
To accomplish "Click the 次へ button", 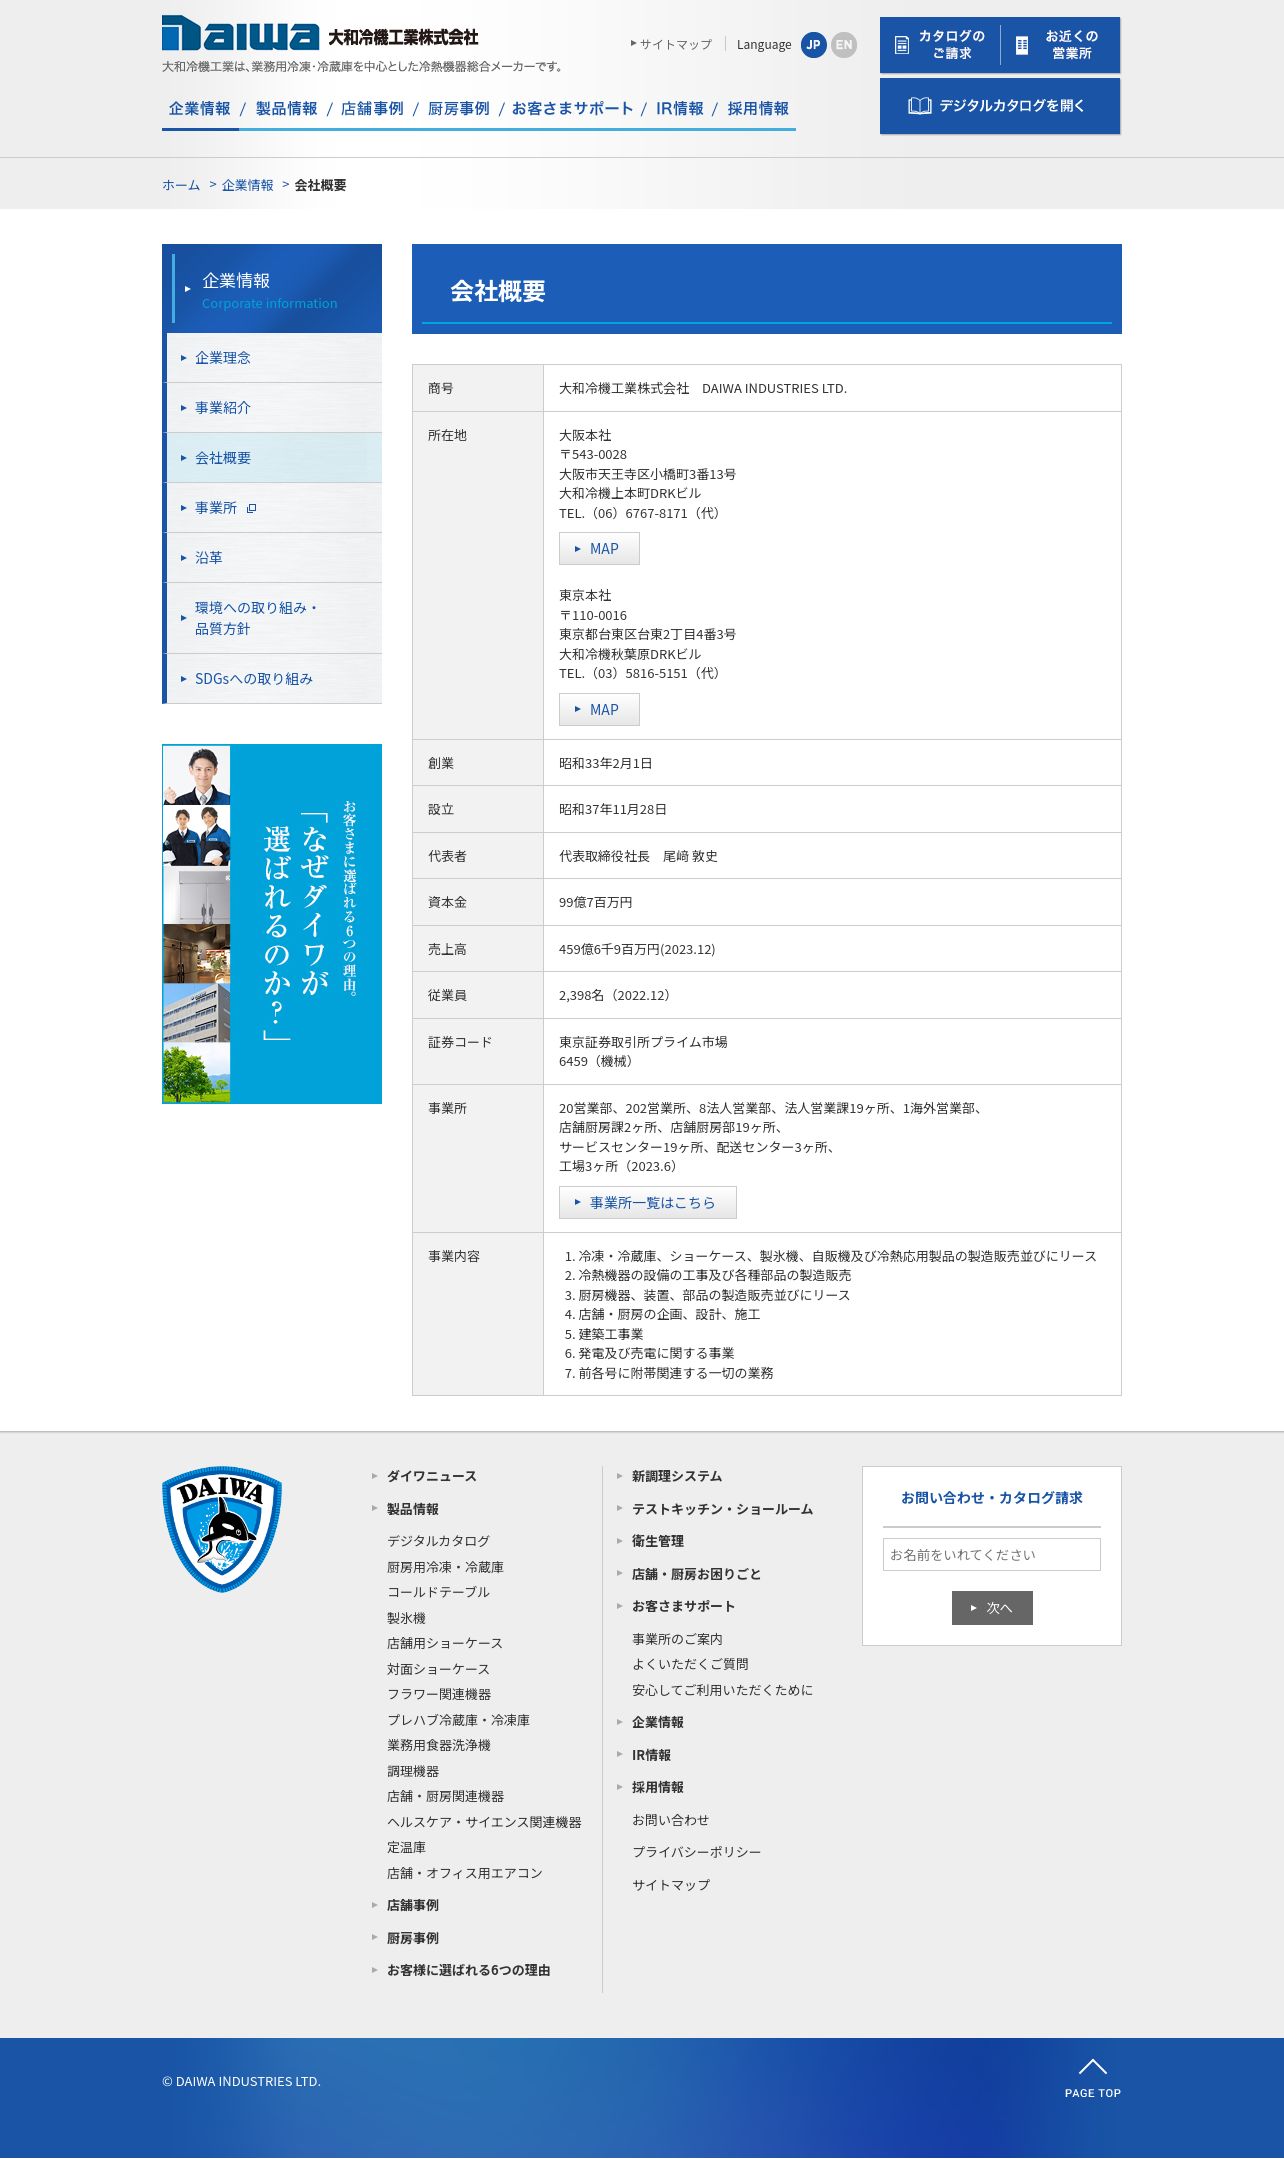I will coord(992,1608).
